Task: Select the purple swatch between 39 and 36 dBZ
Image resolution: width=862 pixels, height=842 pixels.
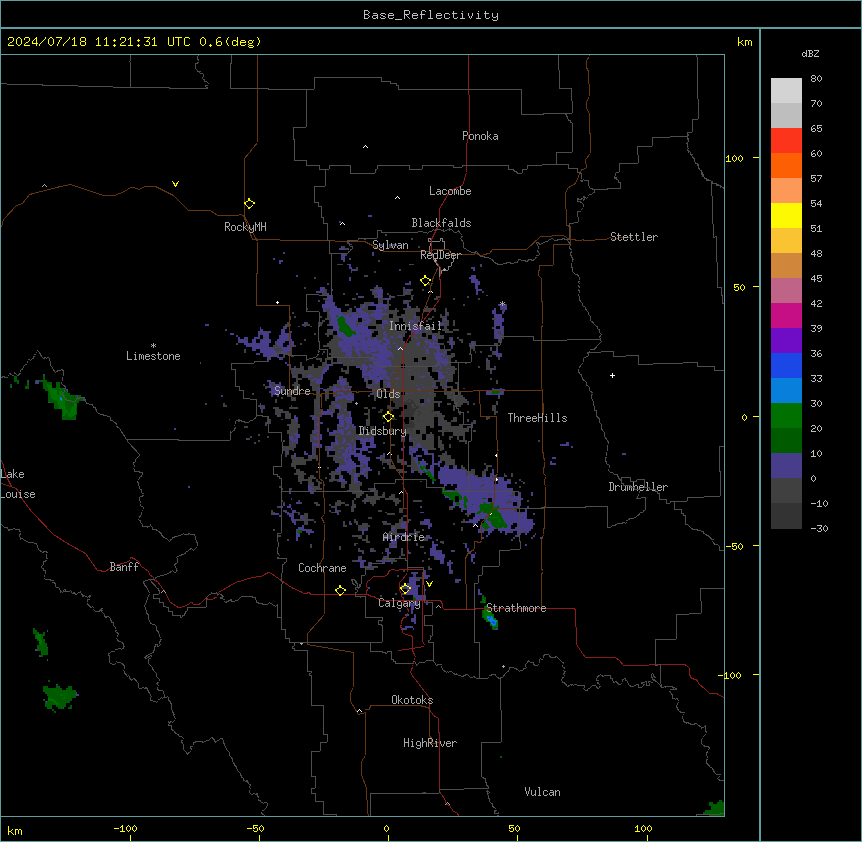Action: pos(786,340)
